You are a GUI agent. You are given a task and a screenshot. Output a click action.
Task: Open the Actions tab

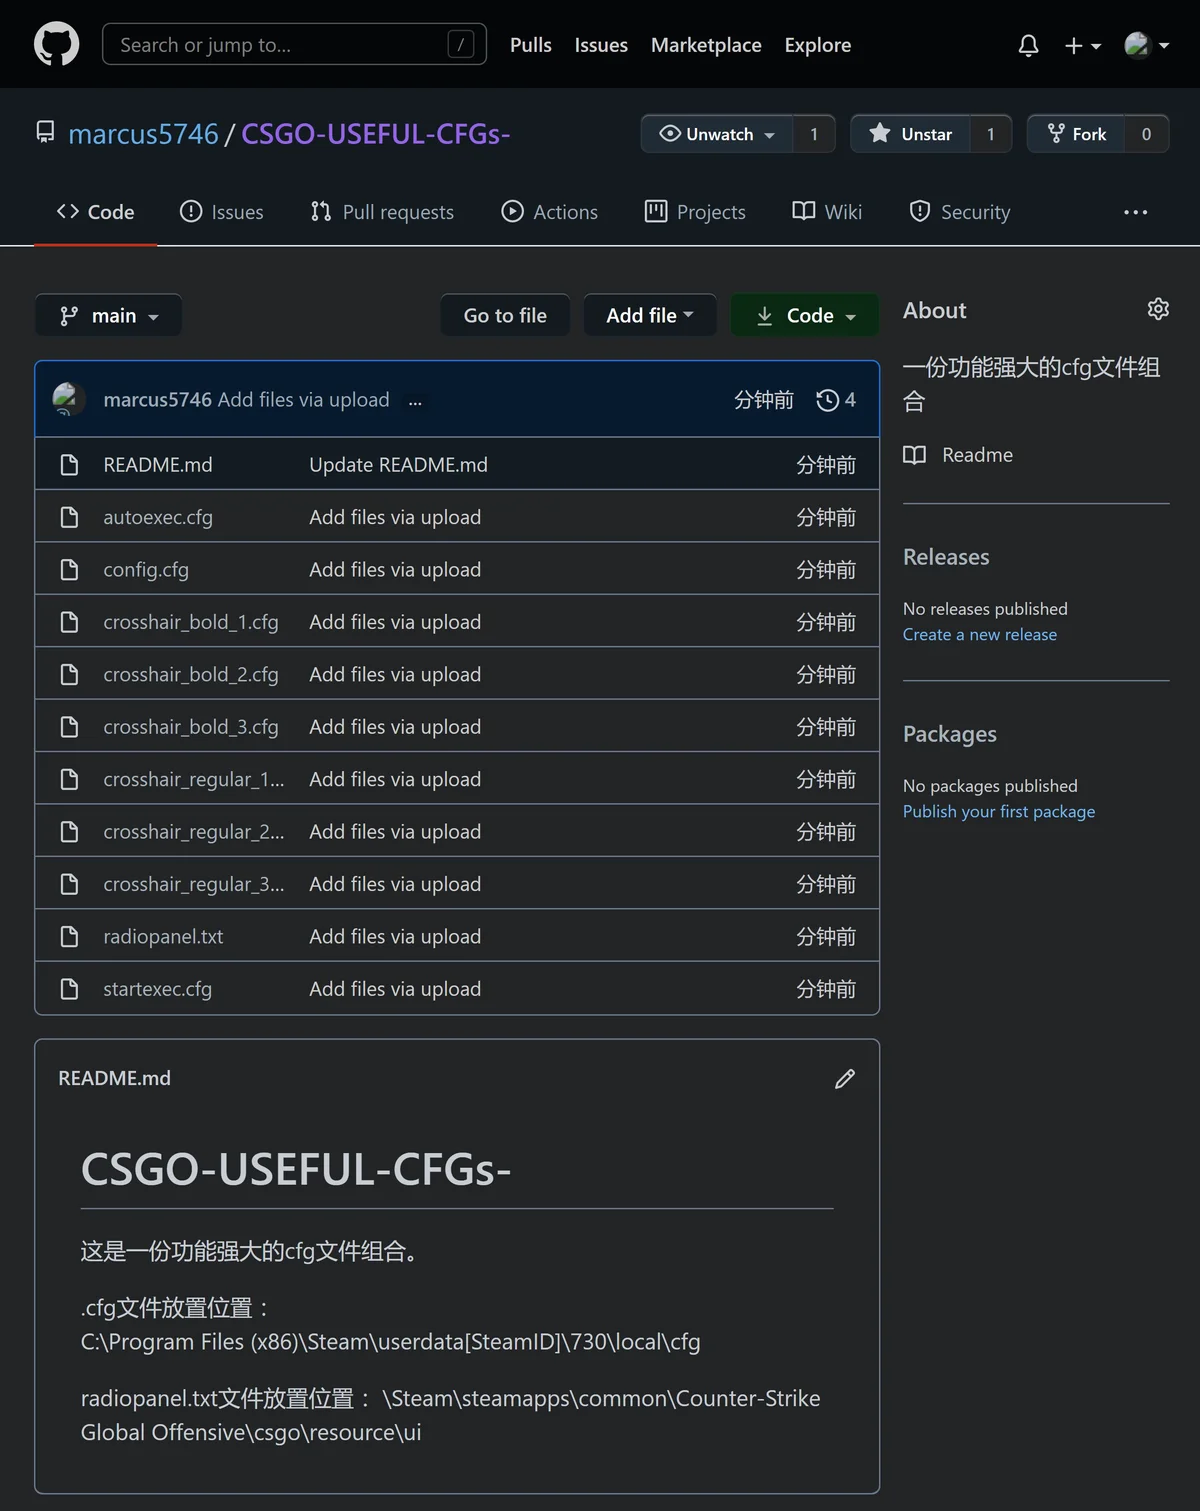(550, 212)
